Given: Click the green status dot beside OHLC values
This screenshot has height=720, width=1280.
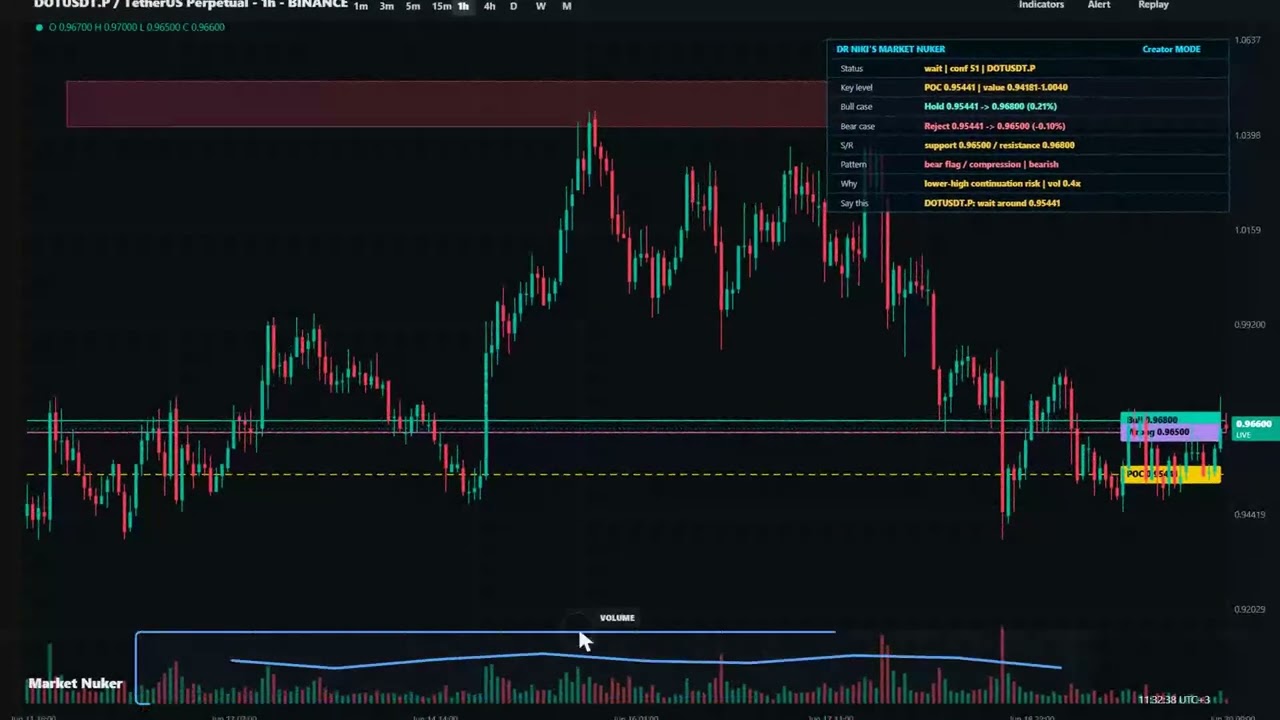Looking at the screenshot, I should pos(39,27).
